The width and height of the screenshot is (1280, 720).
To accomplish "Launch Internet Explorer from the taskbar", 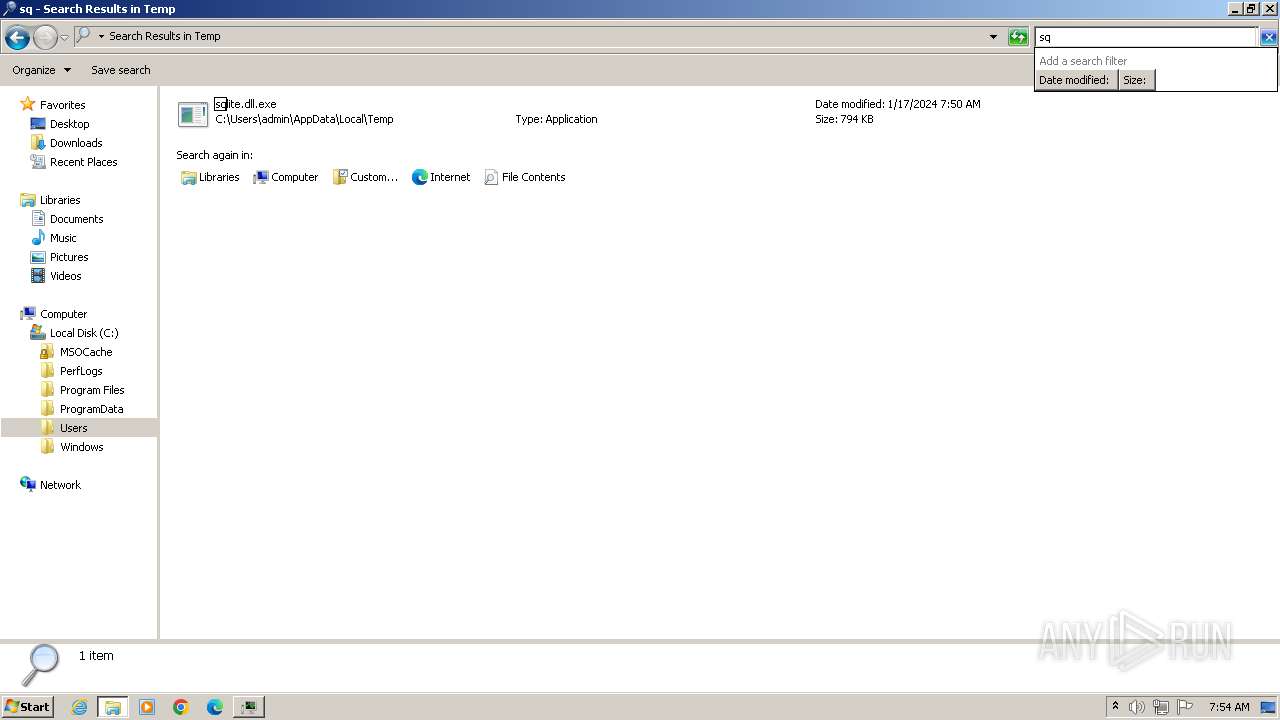I will click(x=79, y=707).
